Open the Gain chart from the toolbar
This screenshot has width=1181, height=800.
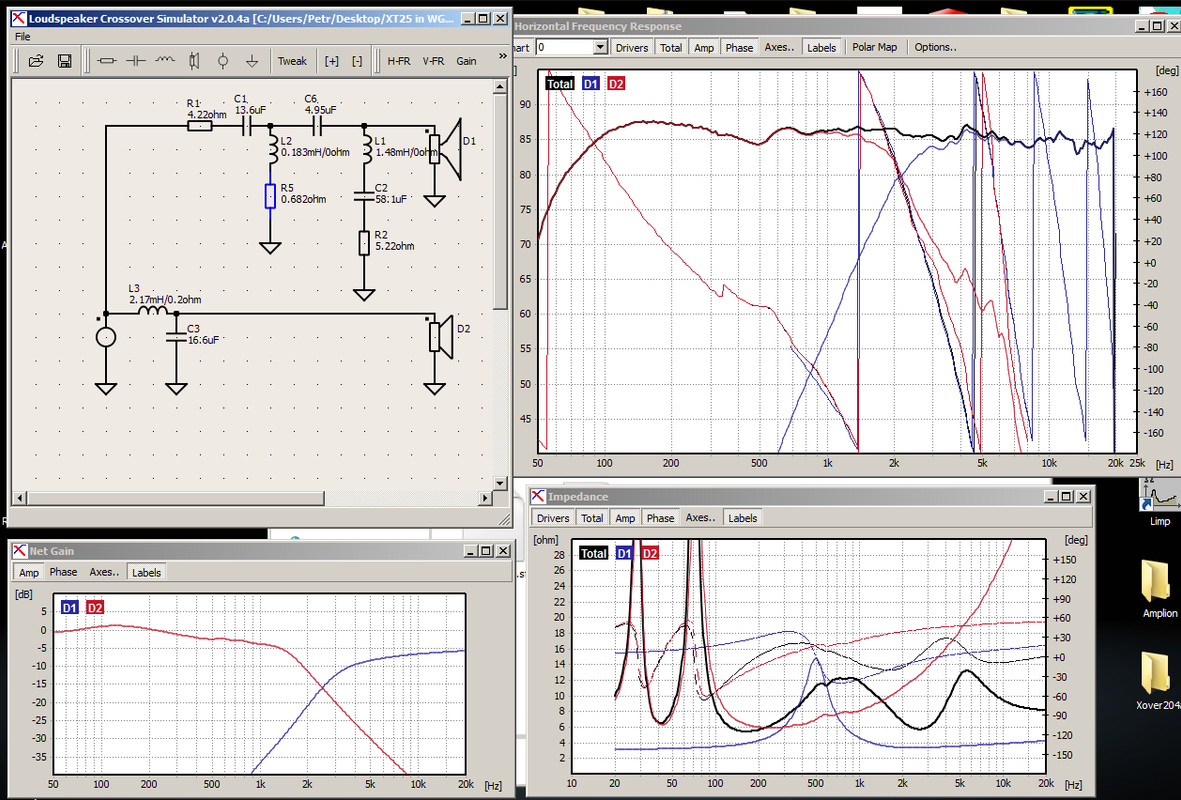tap(466, 61)
